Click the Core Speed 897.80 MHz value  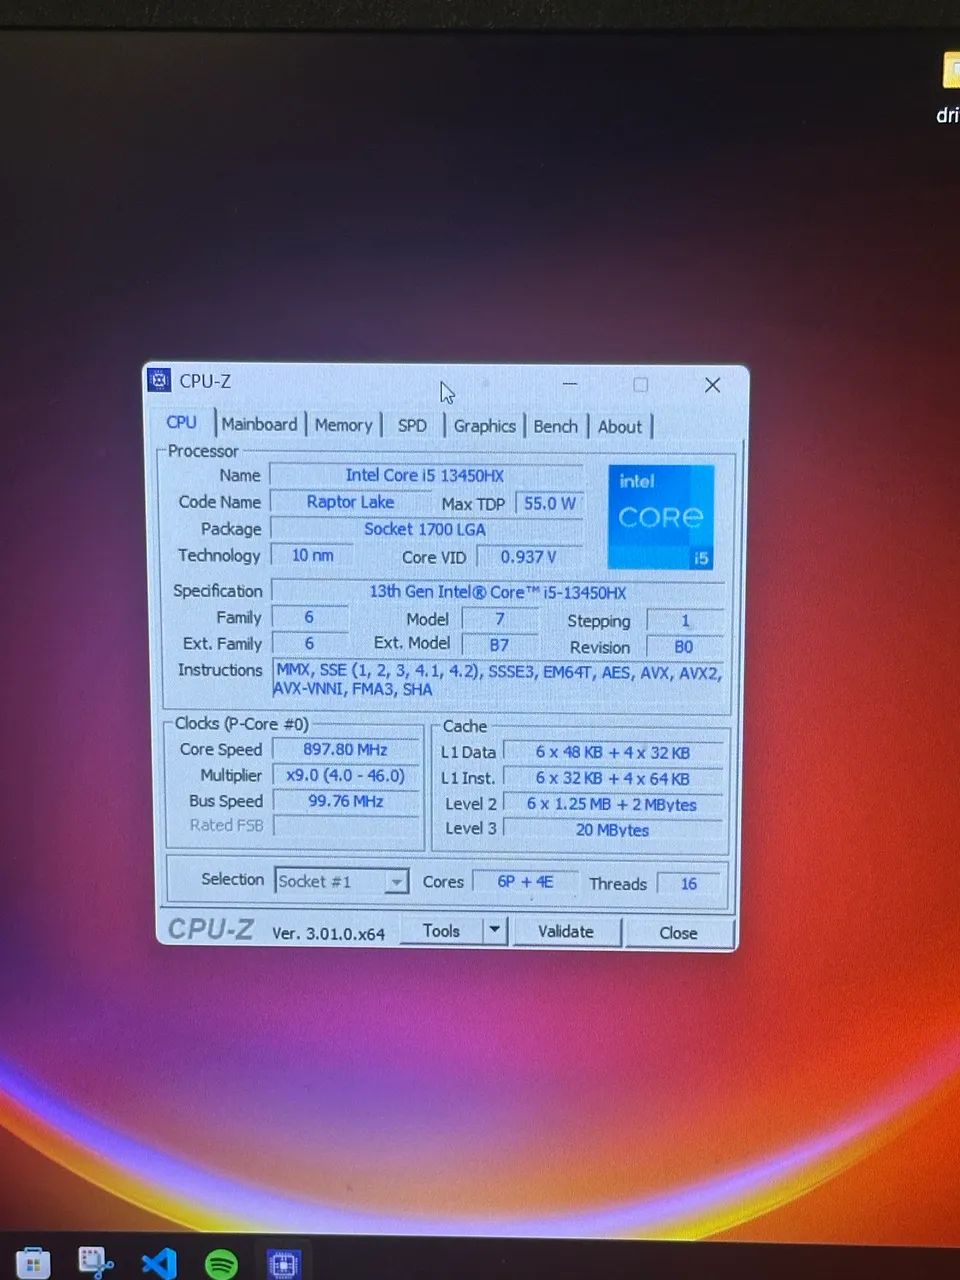(x=345, y=749)
